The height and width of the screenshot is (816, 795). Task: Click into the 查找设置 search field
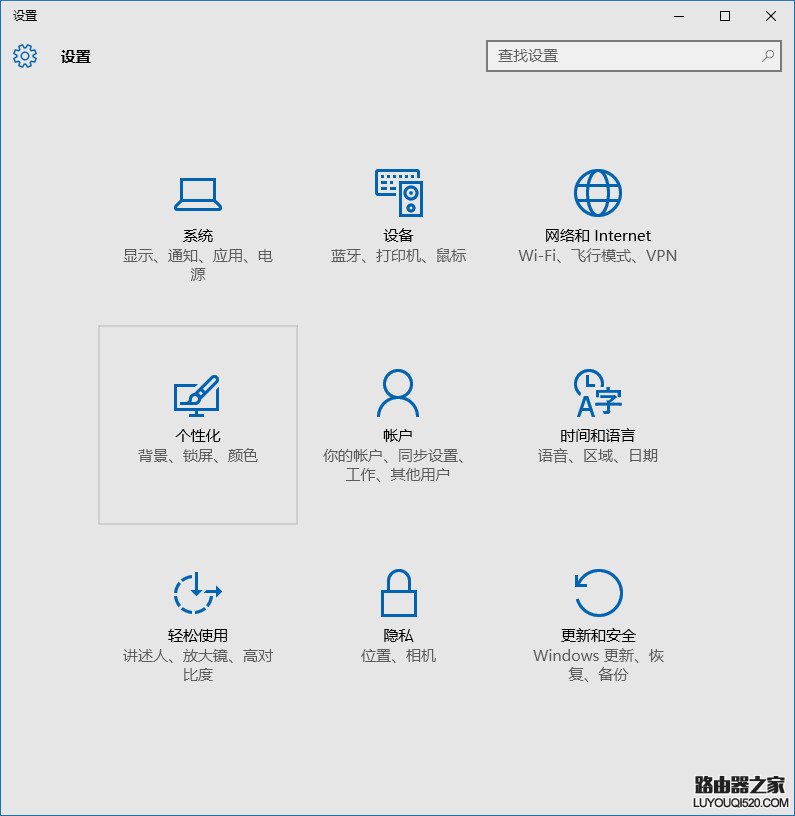point(634,56)
